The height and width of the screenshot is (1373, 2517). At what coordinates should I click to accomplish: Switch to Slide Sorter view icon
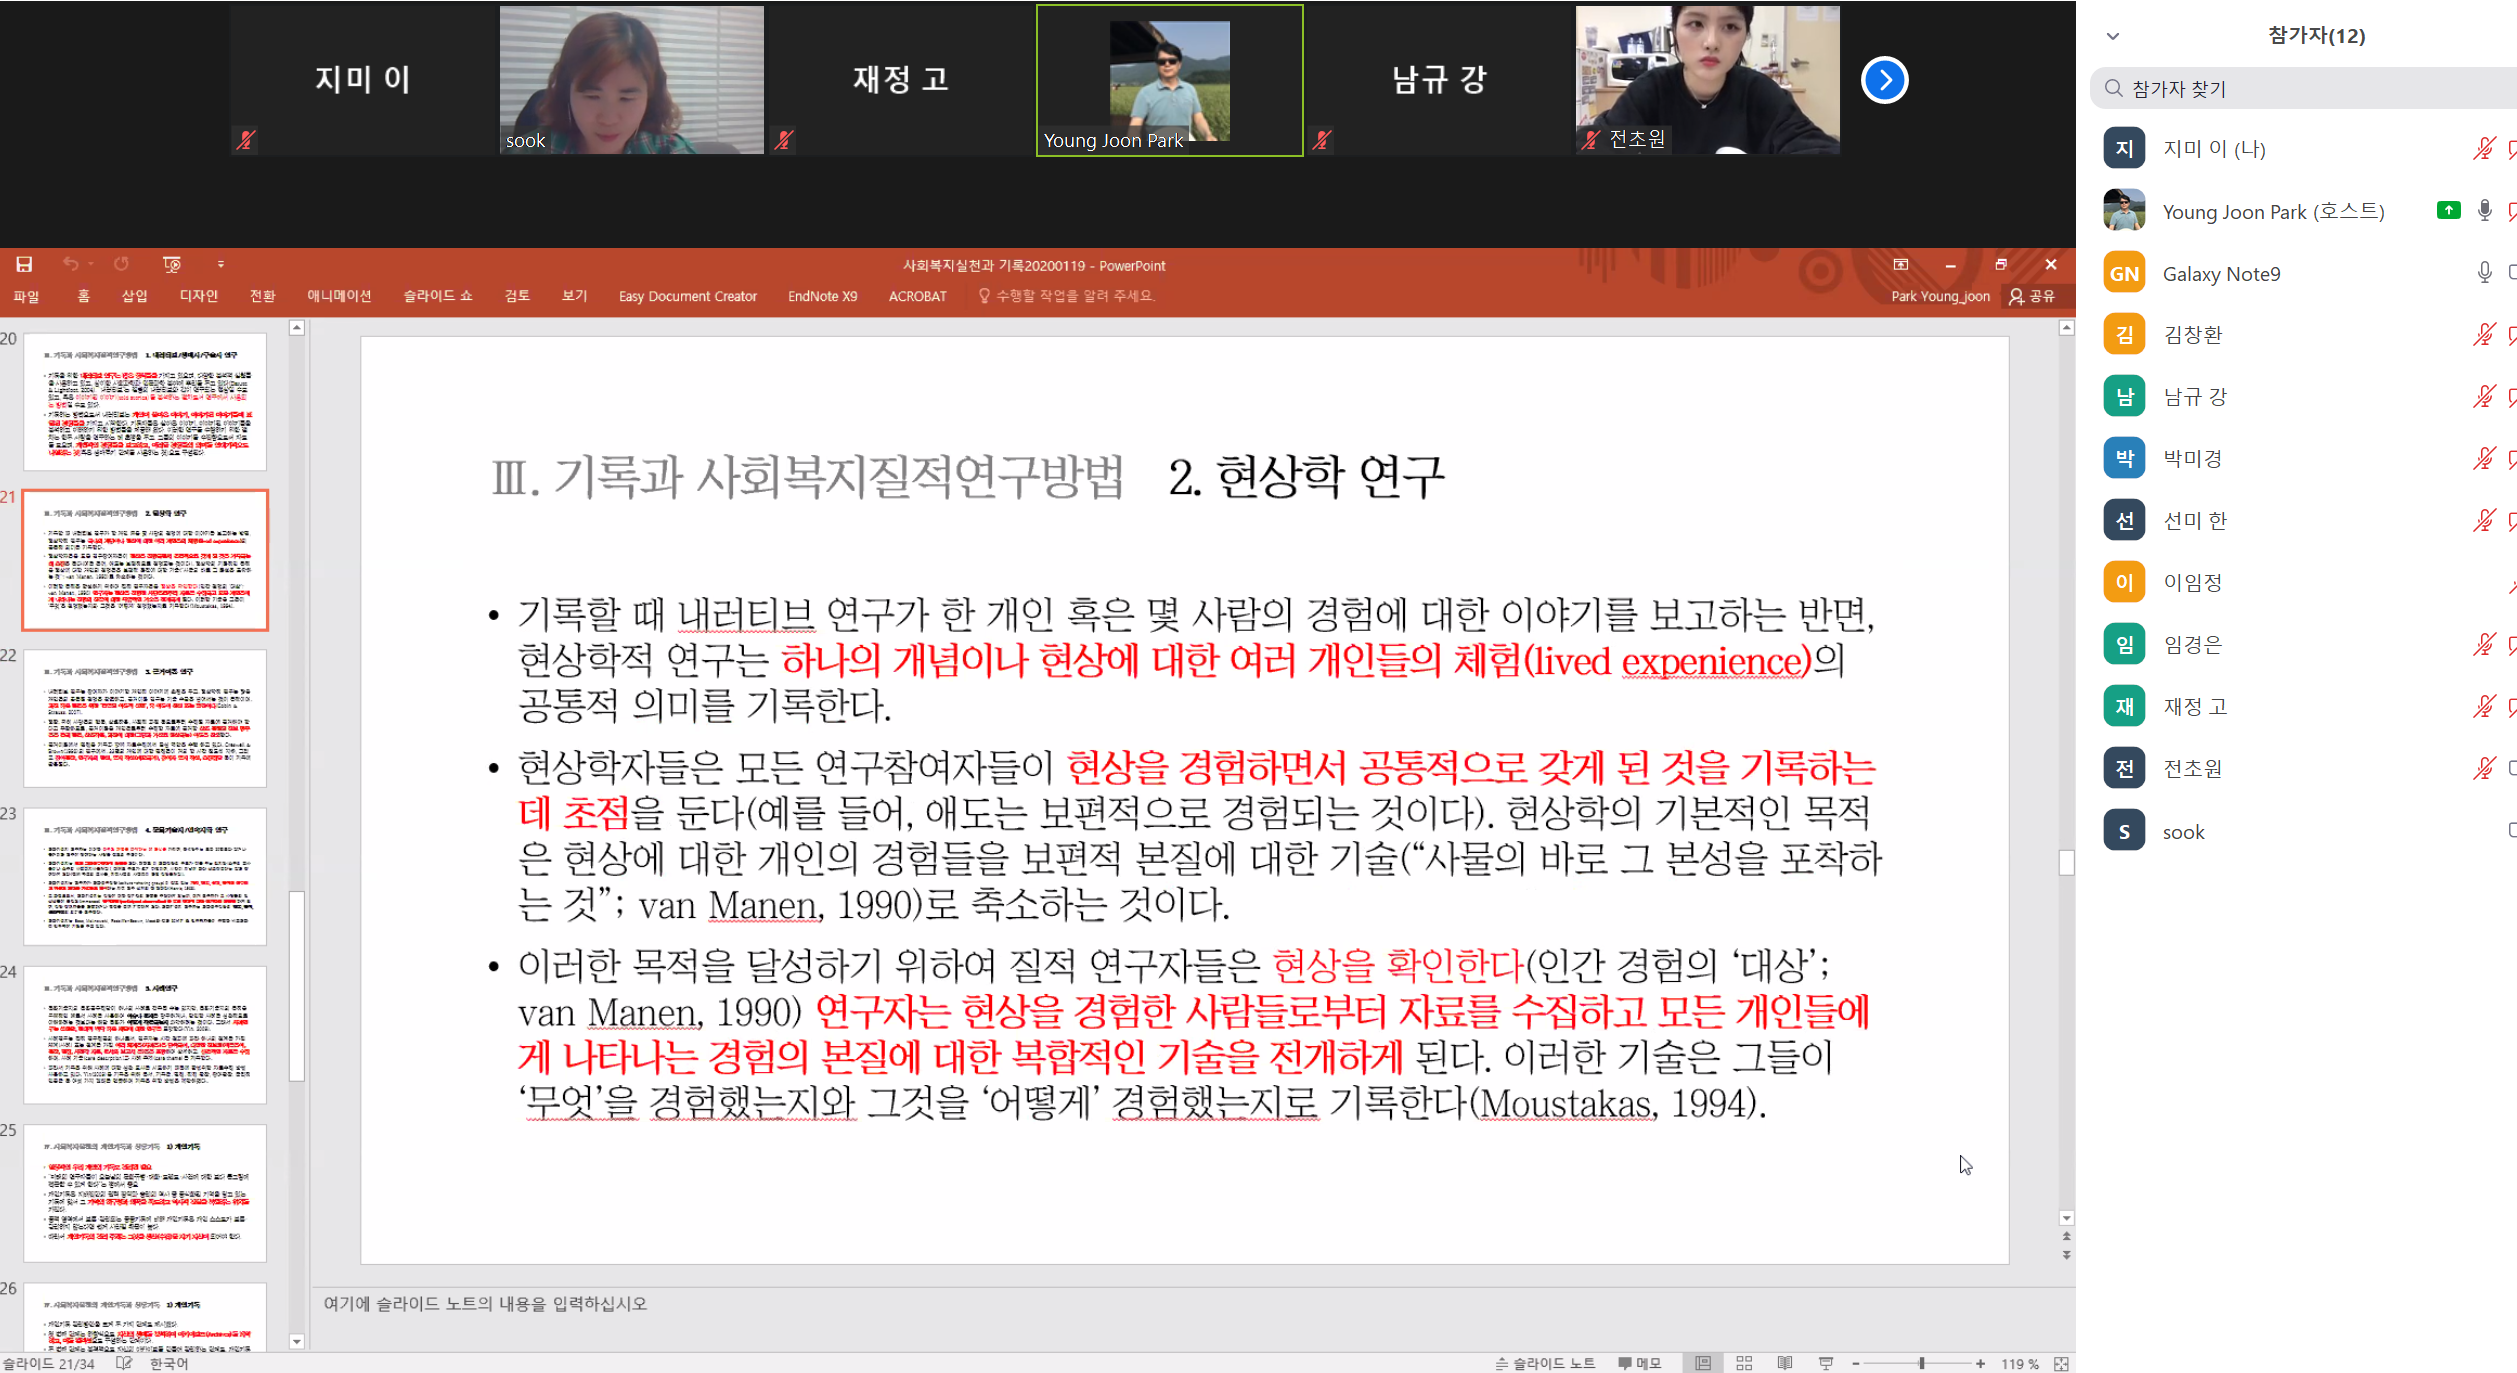pyautogui.click(x=1744, y=1363)
